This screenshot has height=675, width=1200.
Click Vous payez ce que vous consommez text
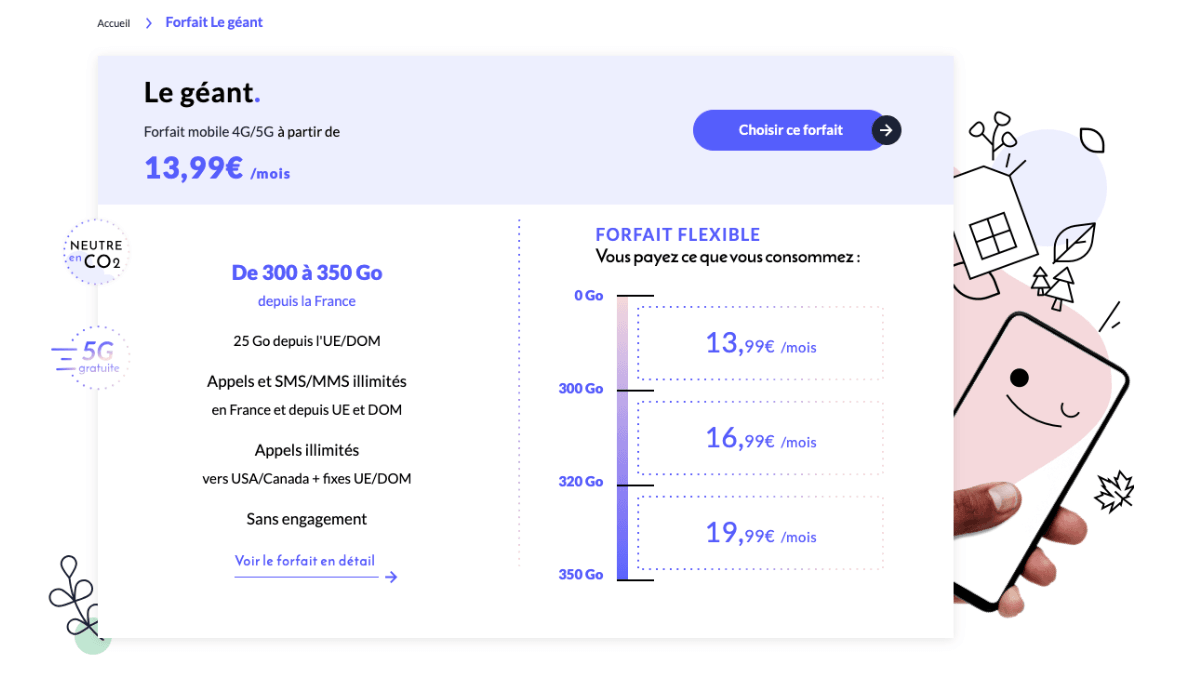point(728,257)
